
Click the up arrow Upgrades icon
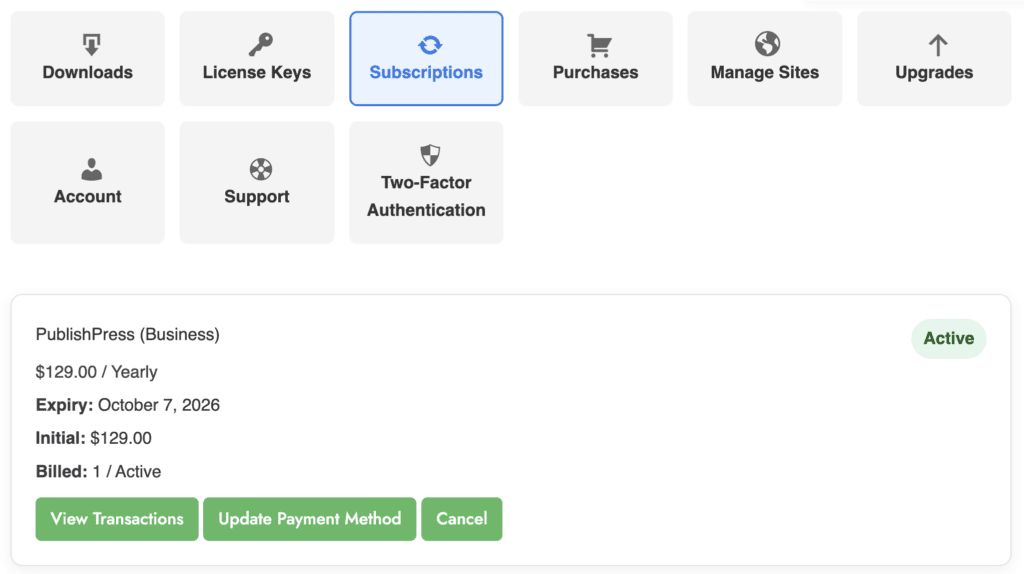(x=937, y=44)
